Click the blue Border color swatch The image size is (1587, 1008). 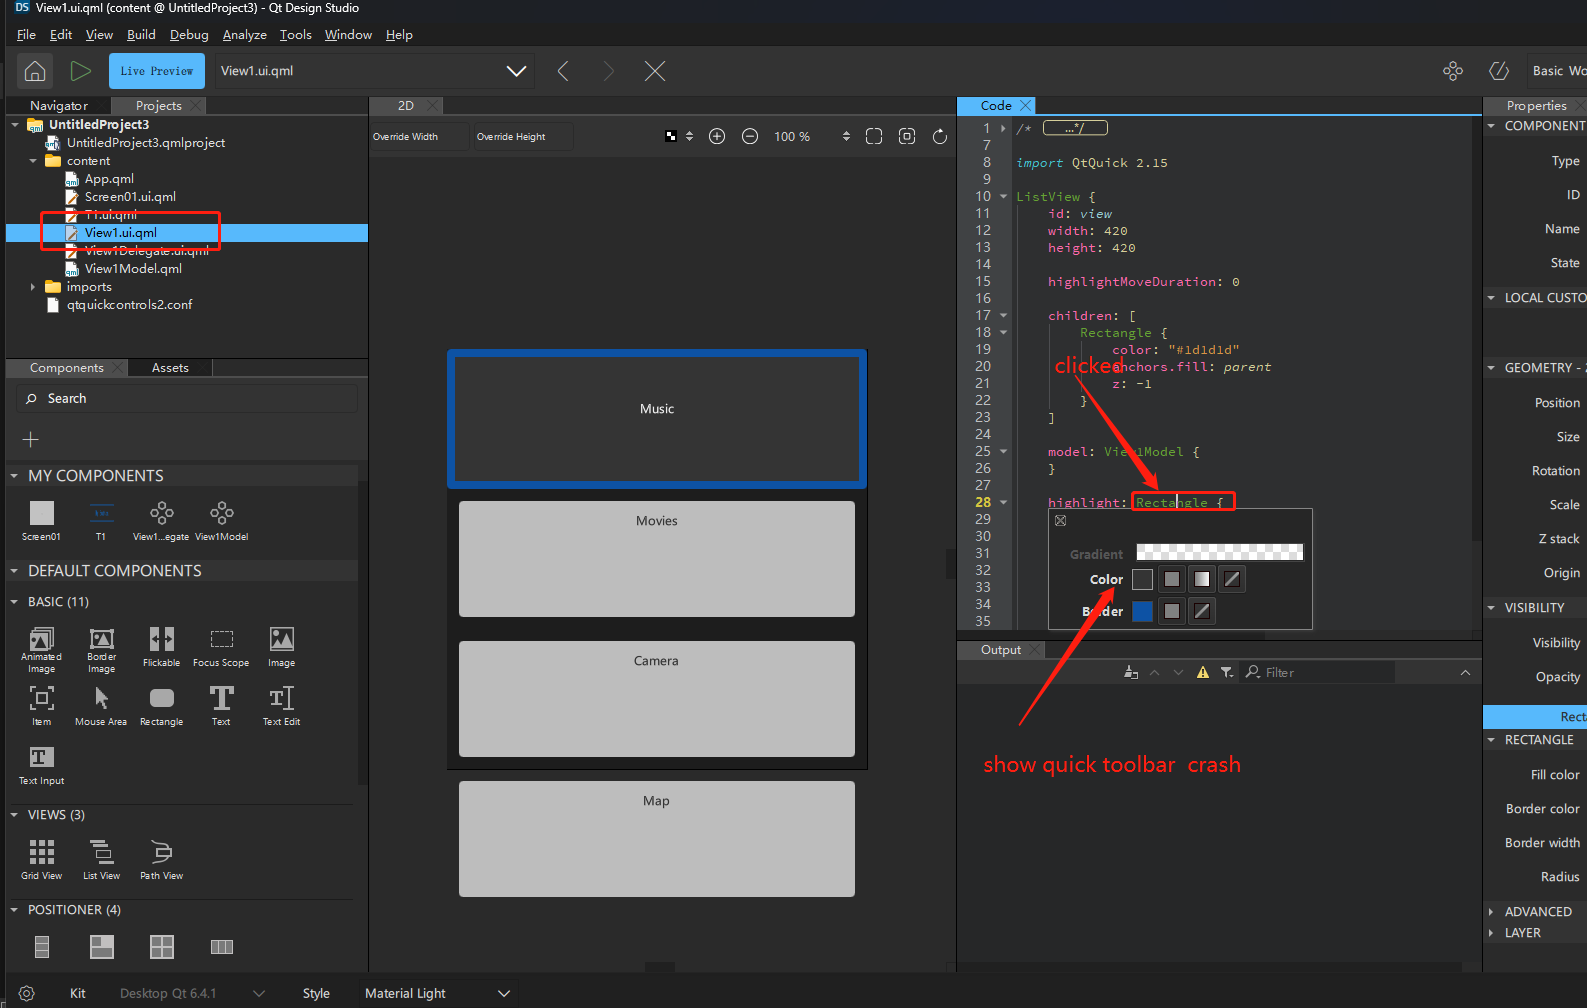coord(1142,611)
